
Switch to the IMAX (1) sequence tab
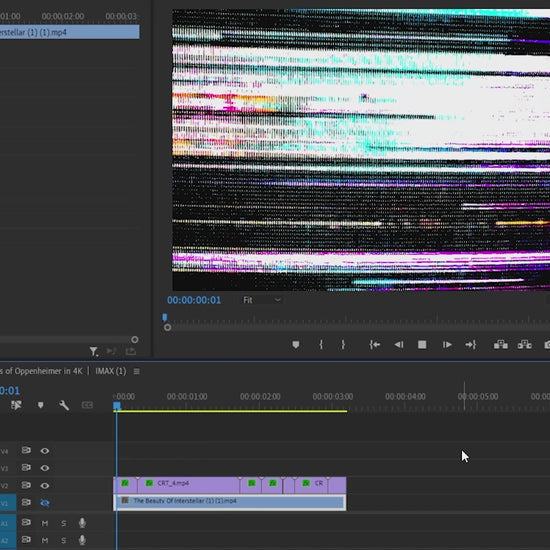click(110, 371)
